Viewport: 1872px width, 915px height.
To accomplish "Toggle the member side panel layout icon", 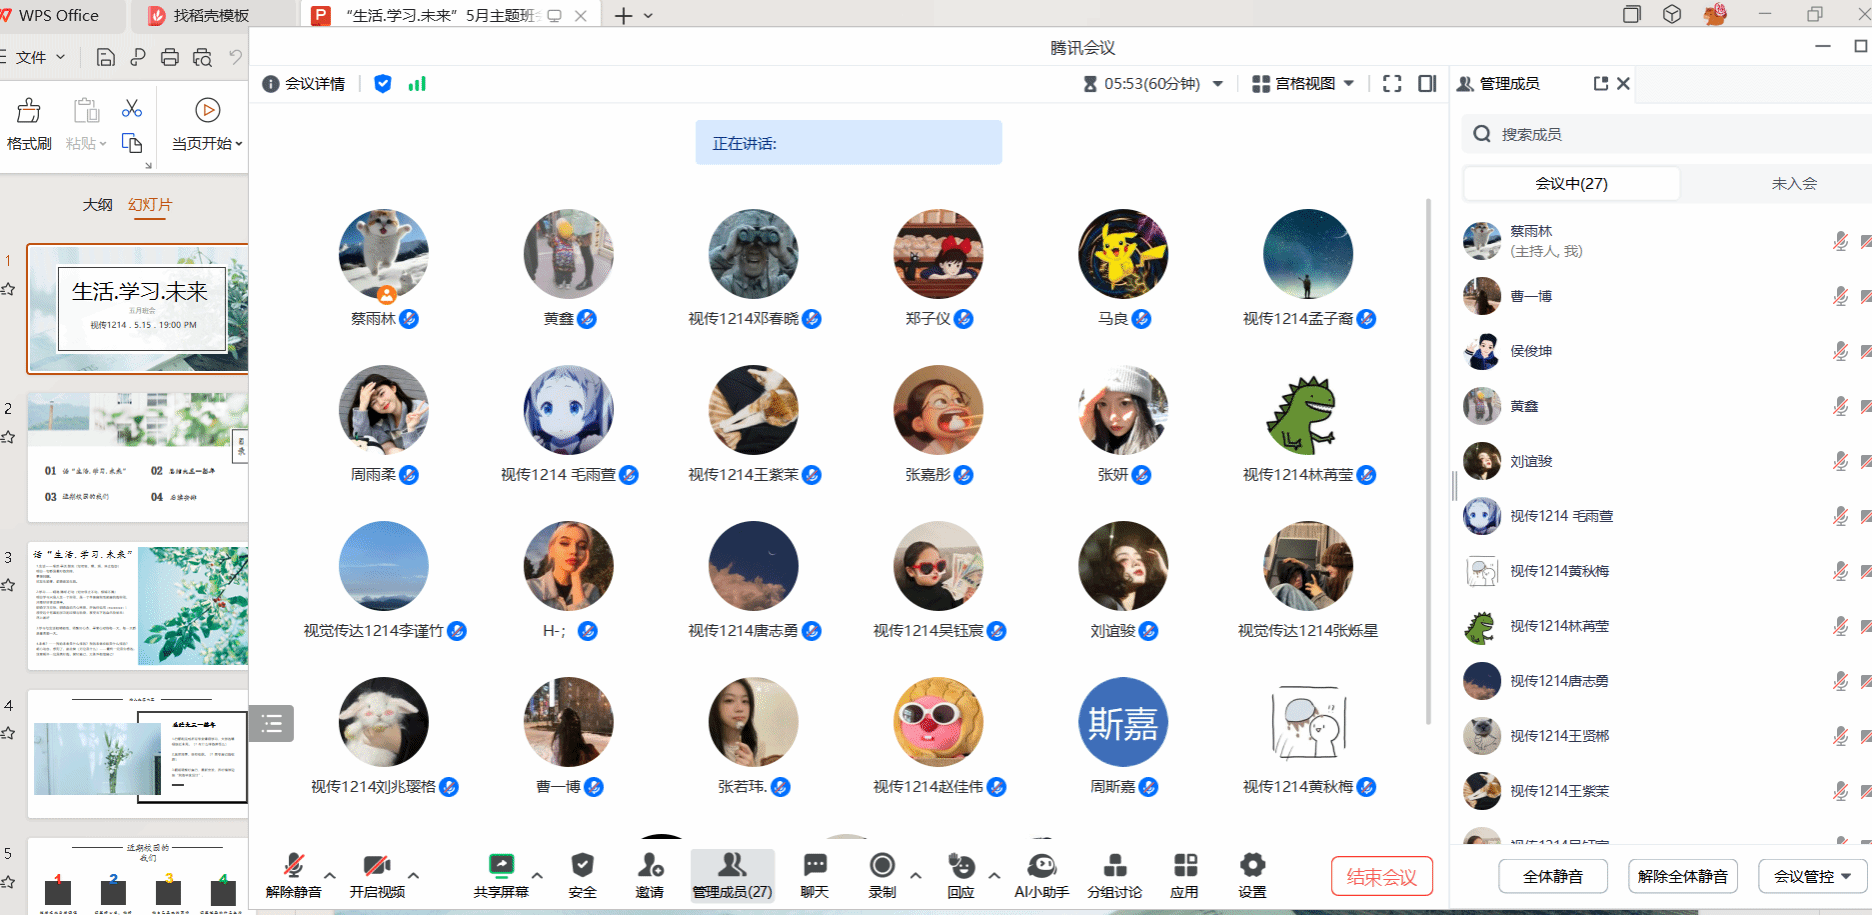I will pos(1427,84).
